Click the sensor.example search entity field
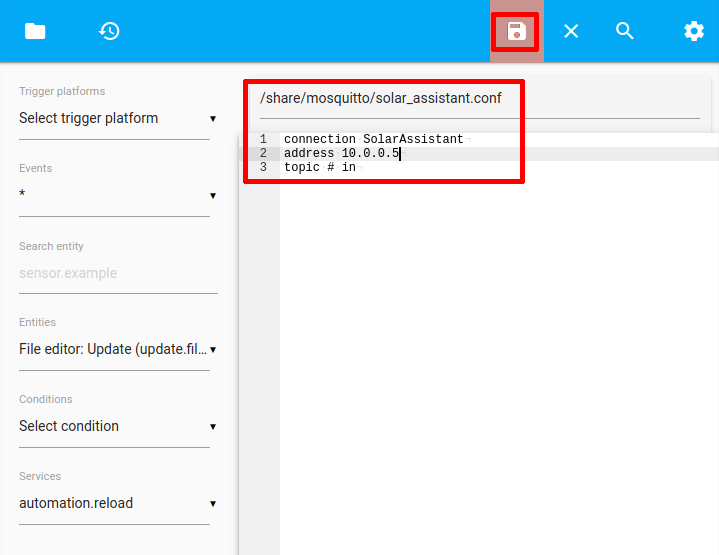 tap(117, 273)
